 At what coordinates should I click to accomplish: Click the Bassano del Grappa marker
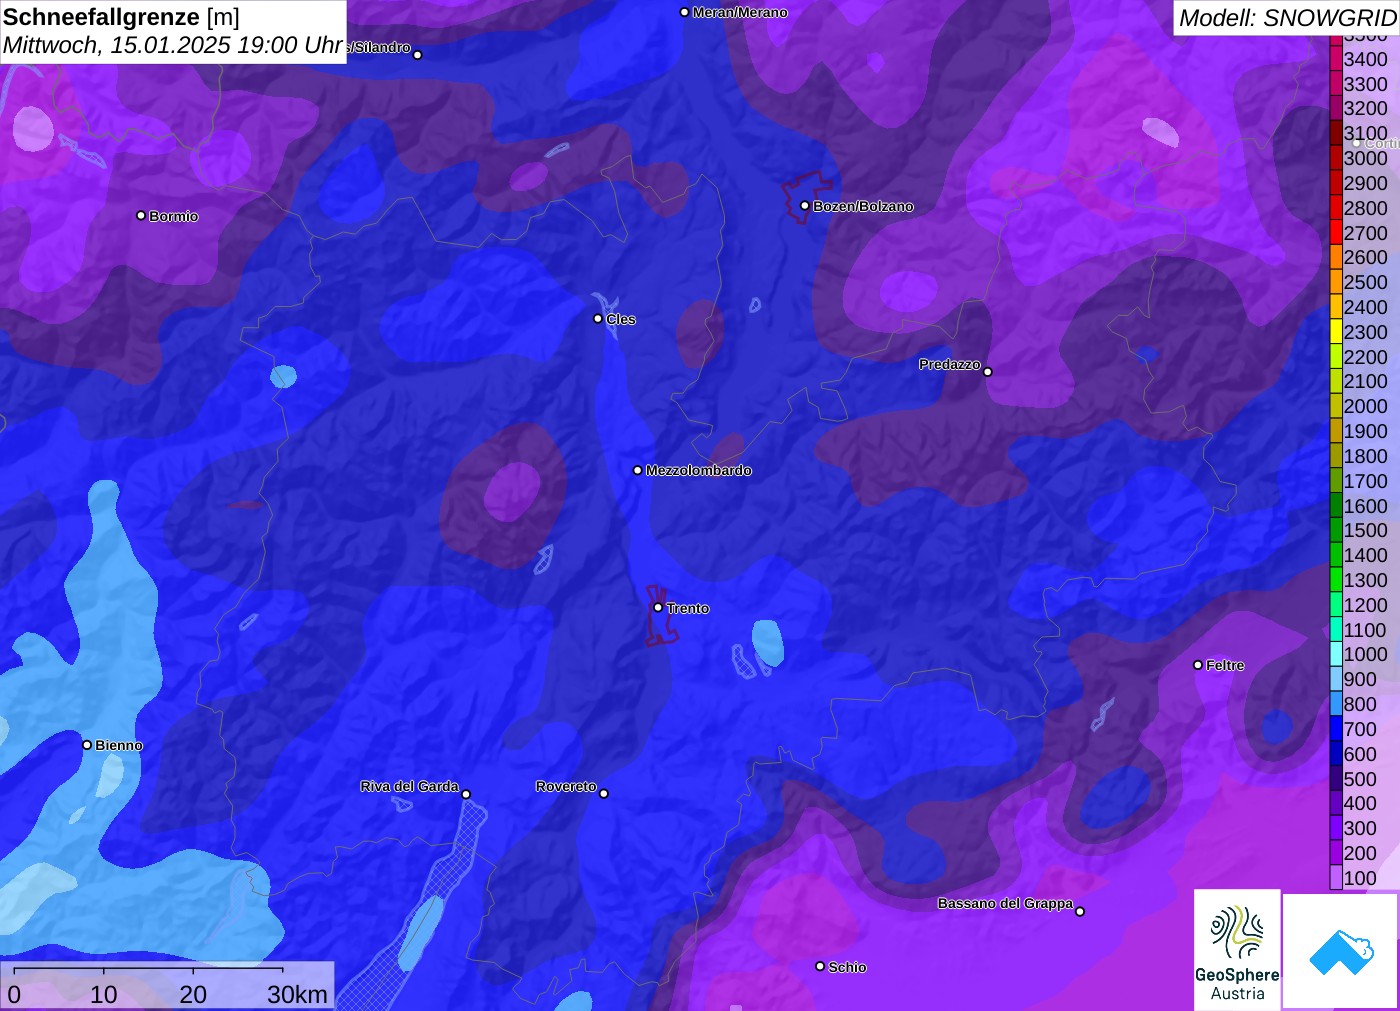click(1080, 911)
